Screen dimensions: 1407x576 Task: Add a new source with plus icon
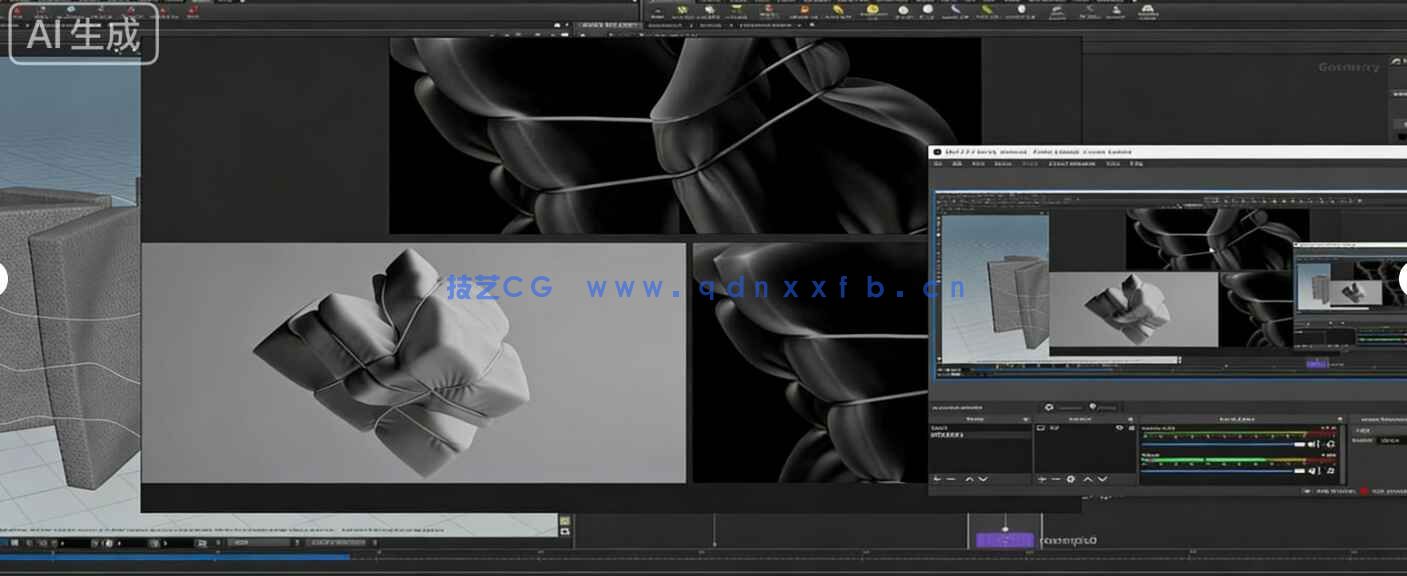(x=1041, y=480)
